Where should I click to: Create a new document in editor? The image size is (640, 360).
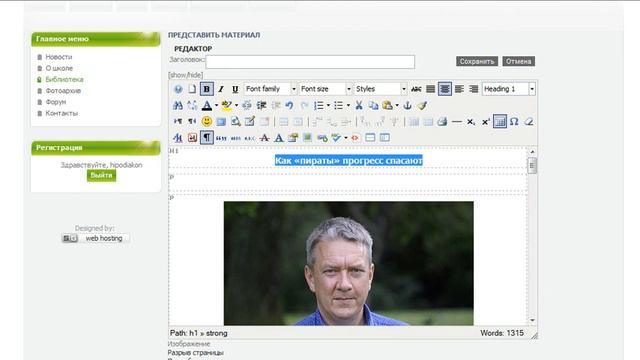point(192,89)
